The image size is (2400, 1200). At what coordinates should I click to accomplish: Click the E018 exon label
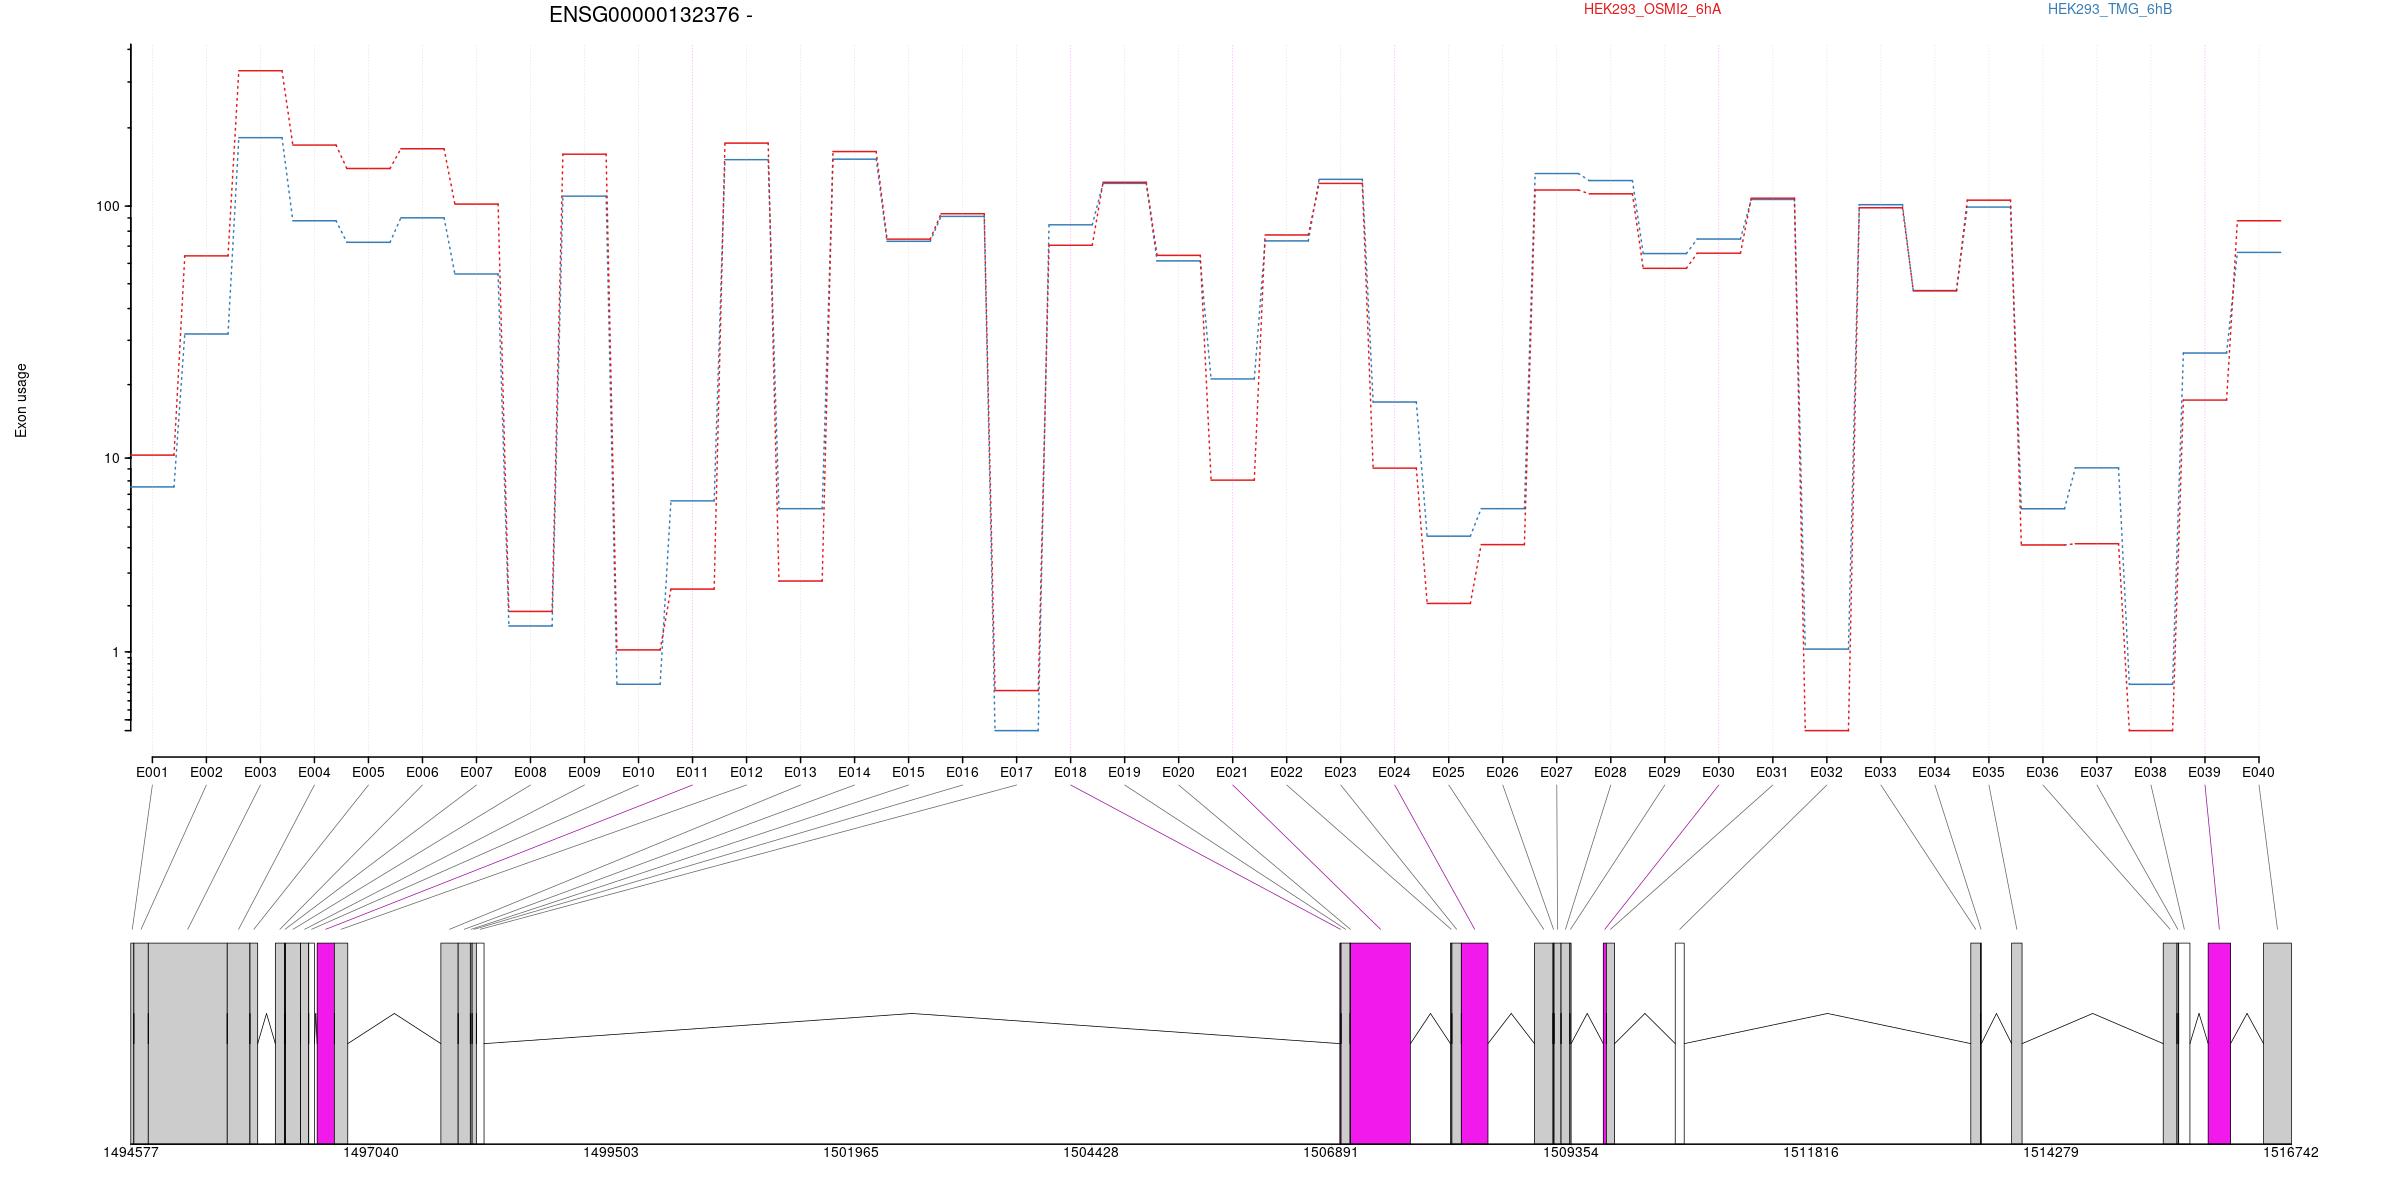[1070, 772]
